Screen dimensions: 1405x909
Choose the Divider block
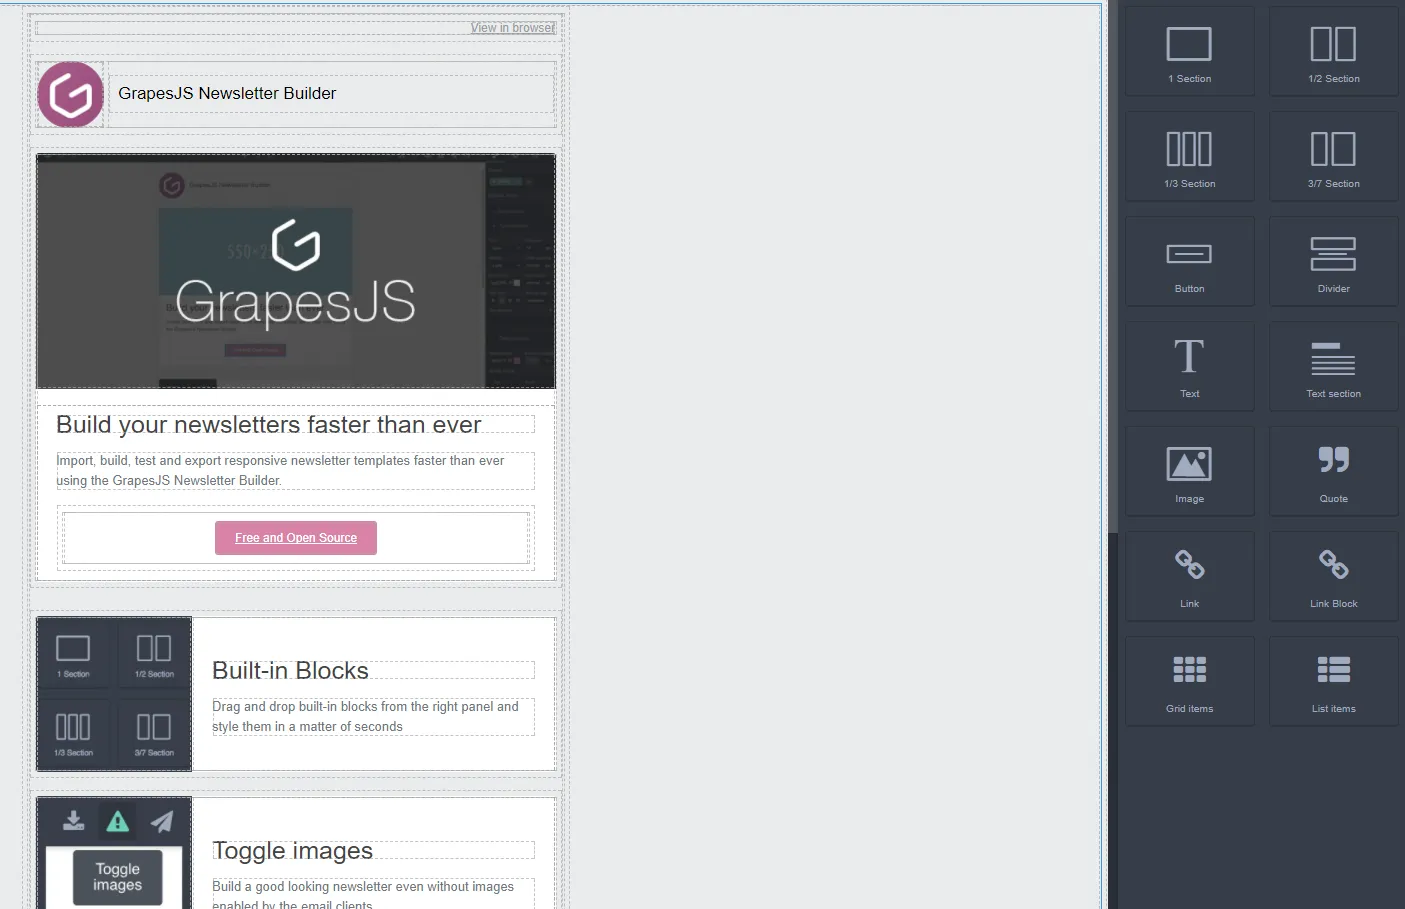click(1333, 262)
